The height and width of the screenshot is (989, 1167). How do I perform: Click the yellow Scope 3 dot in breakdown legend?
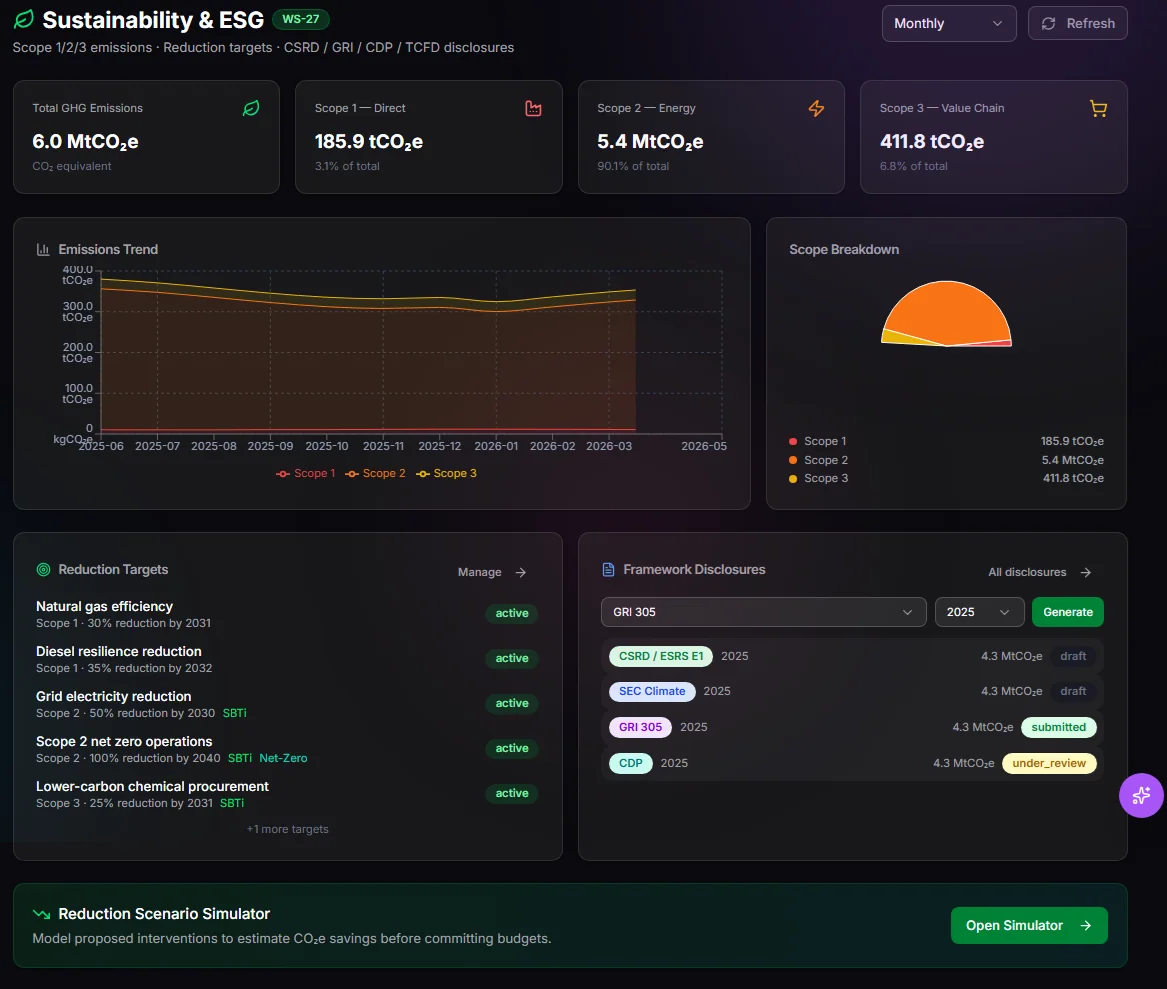[793, 479]
